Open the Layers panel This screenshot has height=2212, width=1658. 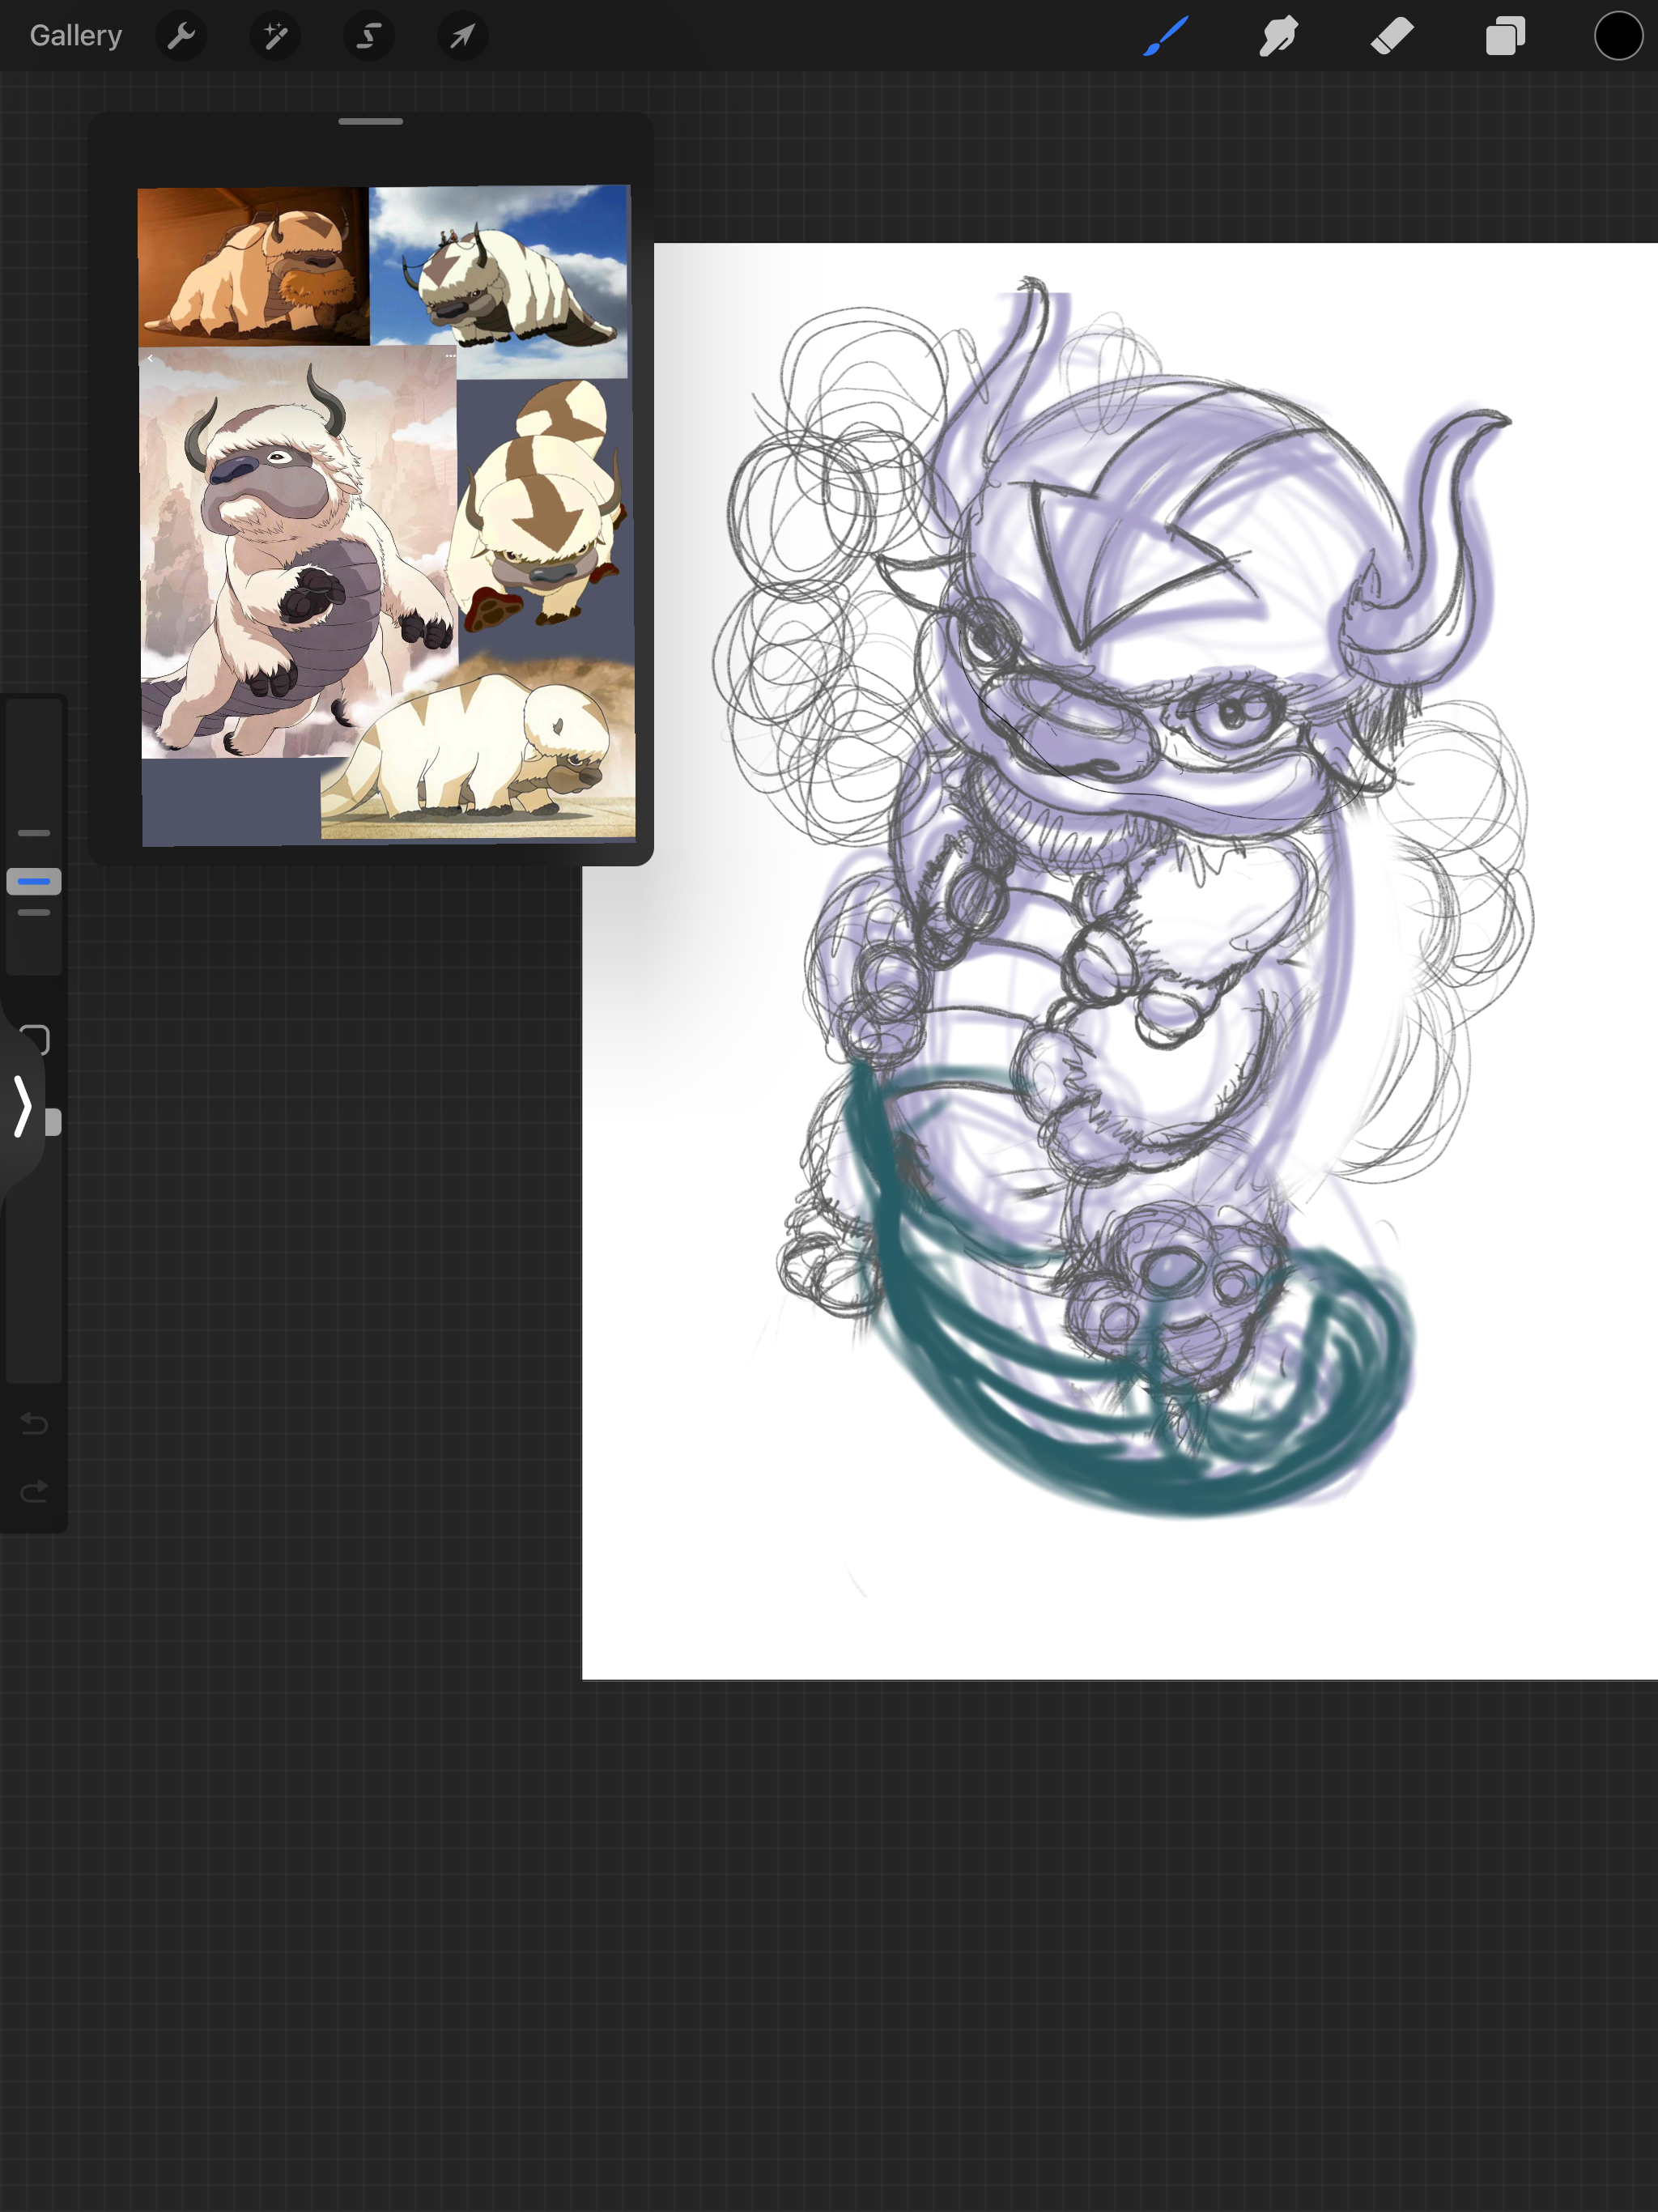[x=1505, y=36]
